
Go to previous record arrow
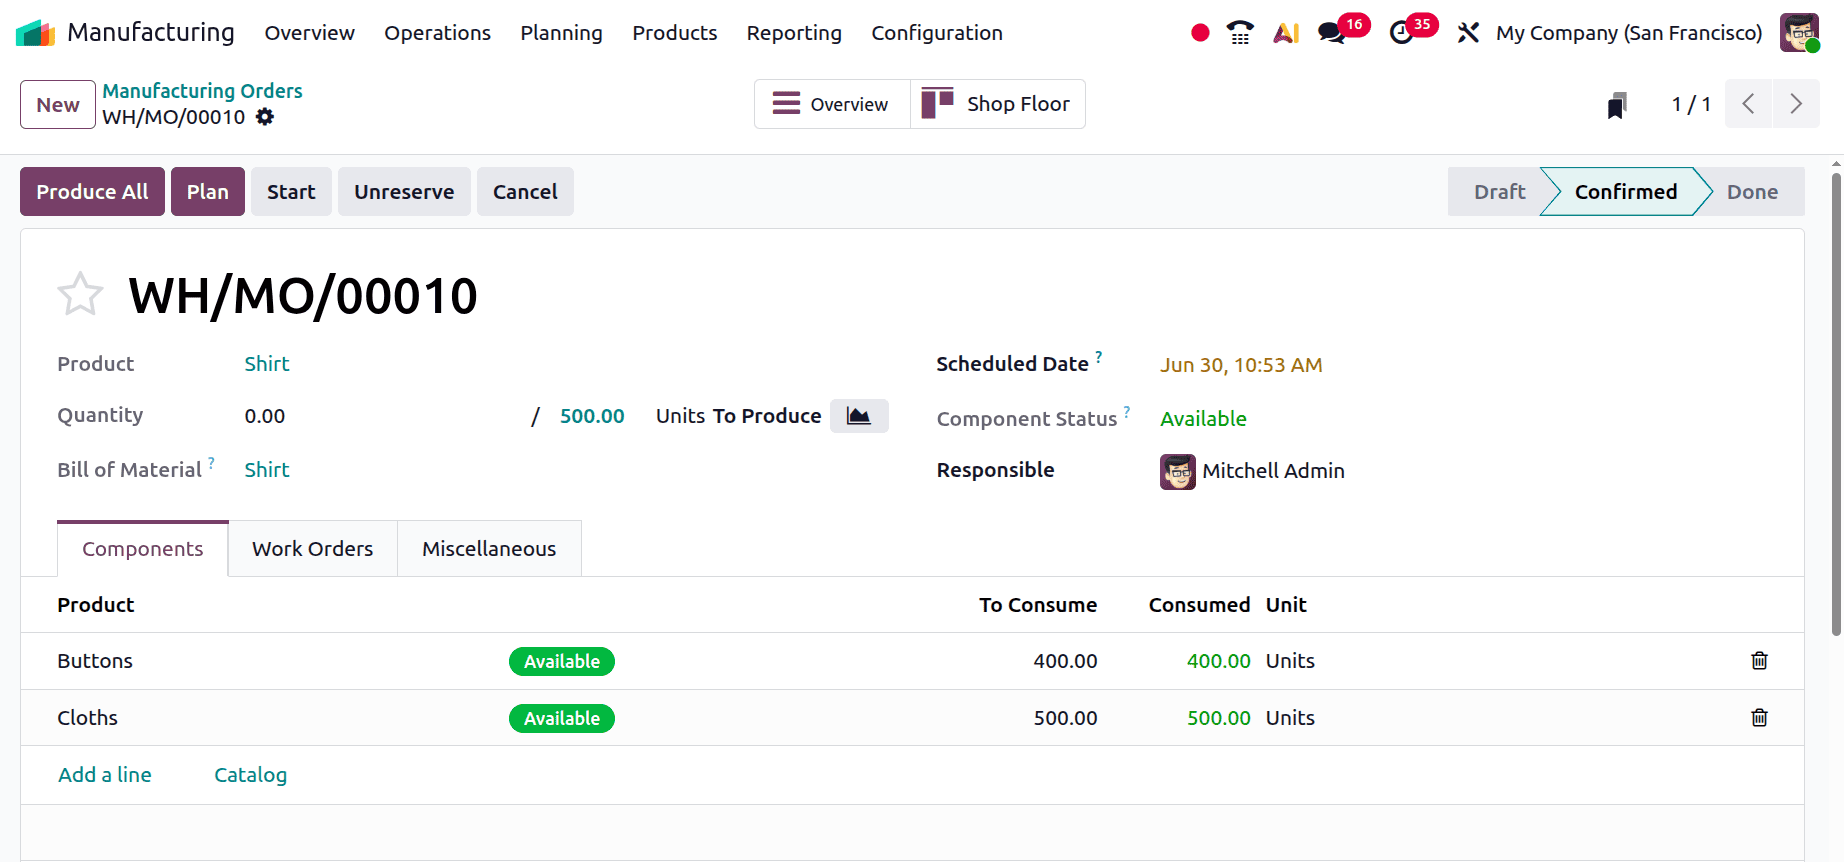pos(1749,104)
